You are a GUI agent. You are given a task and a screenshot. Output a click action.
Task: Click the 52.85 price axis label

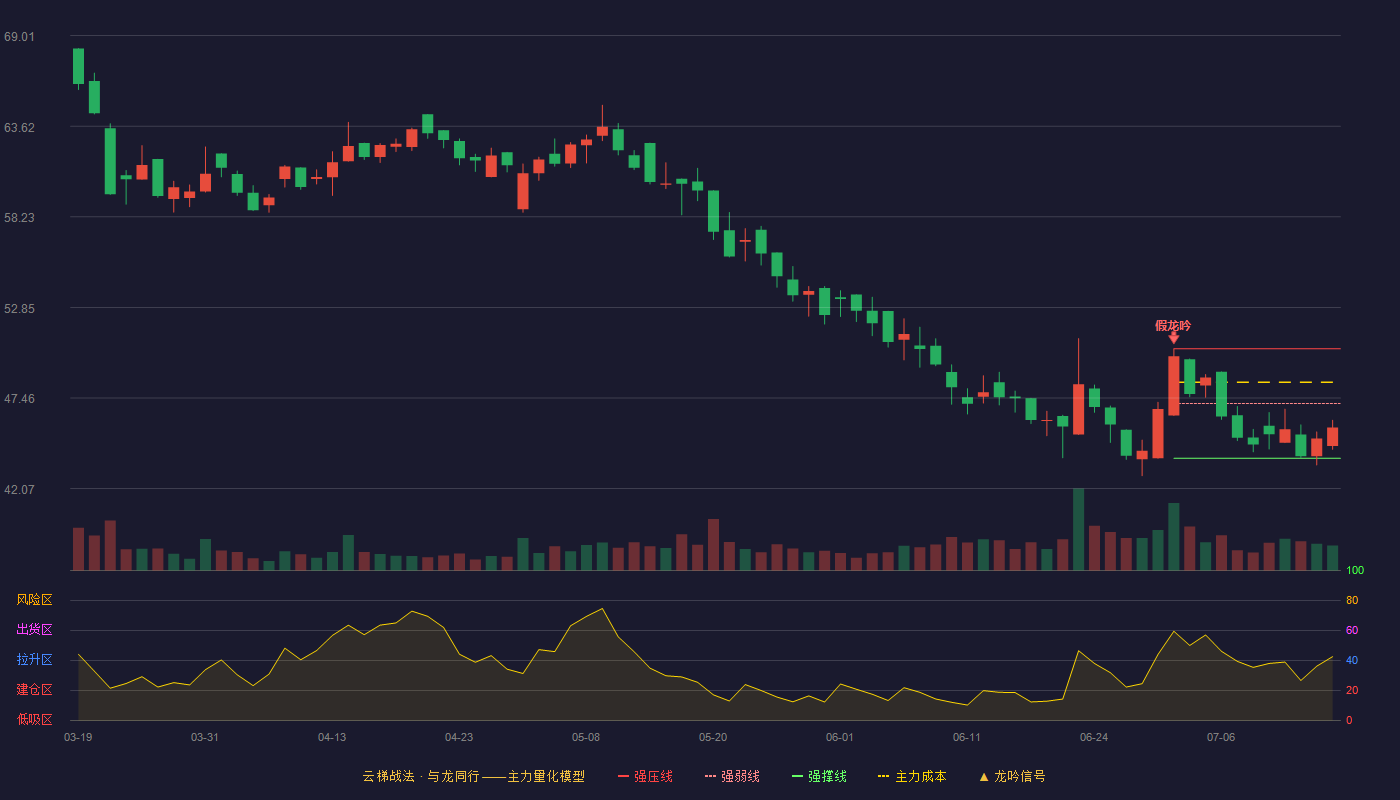click(19, 308)
